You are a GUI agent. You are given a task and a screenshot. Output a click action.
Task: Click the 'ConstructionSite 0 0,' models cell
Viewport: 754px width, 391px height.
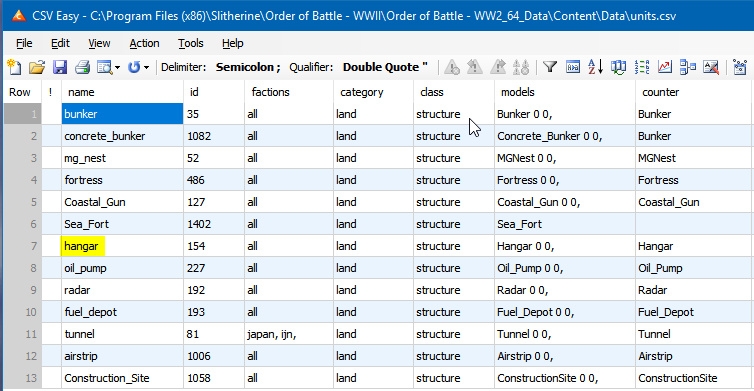[565, 378]
